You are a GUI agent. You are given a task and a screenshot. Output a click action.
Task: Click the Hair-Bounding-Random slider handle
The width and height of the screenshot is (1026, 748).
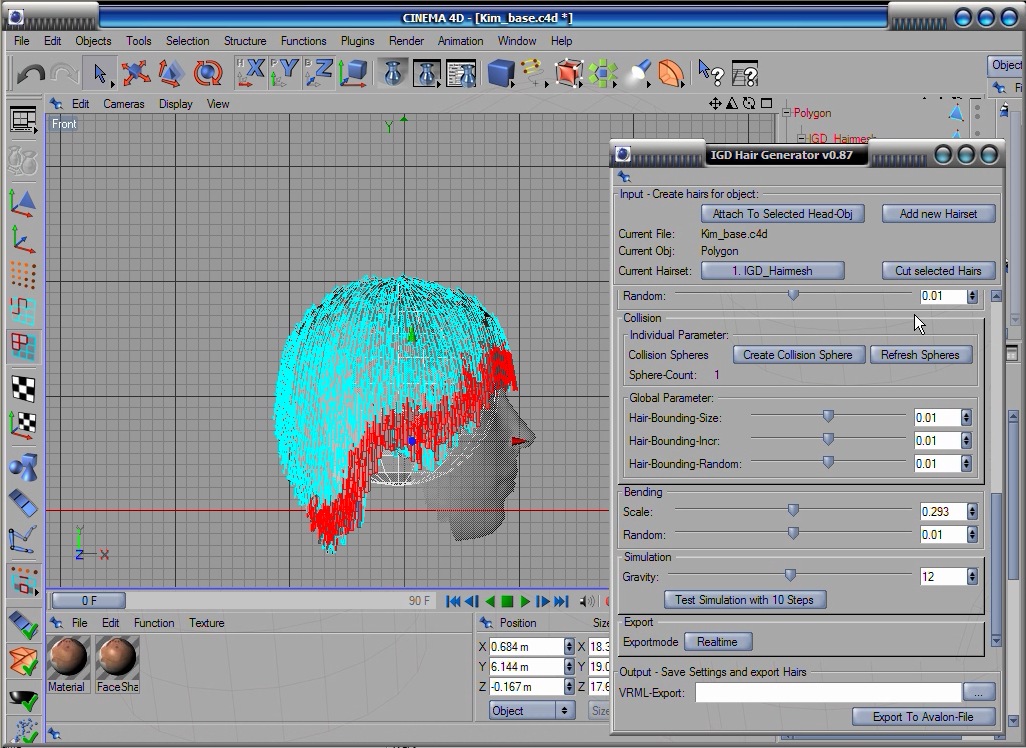pos(828,463)
